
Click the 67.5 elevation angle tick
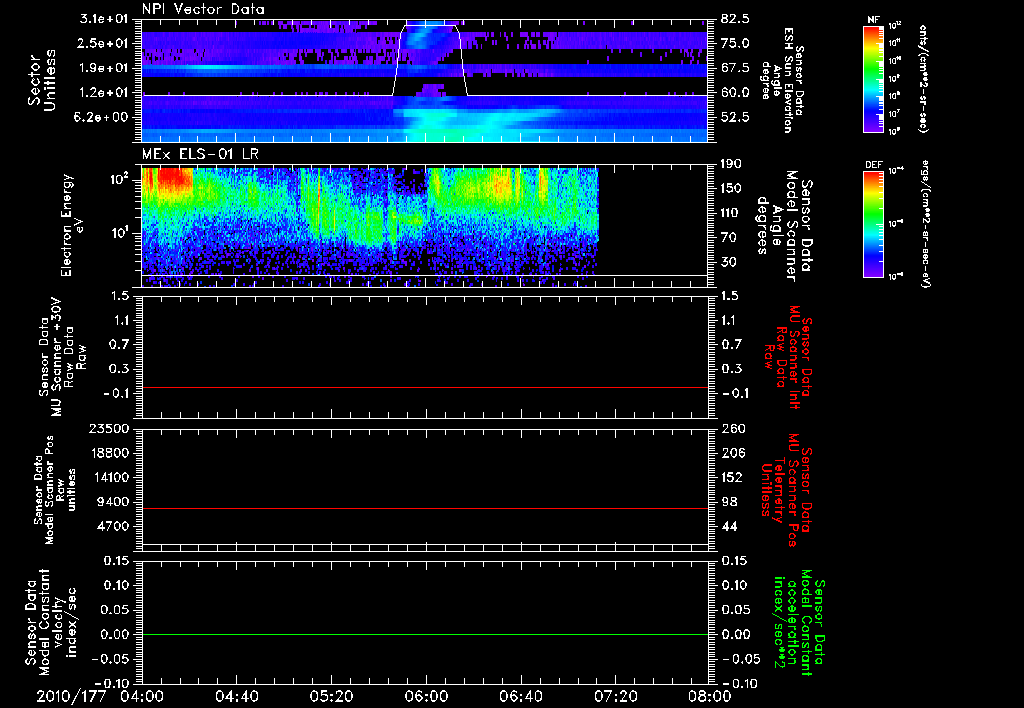tap(735, 68)
